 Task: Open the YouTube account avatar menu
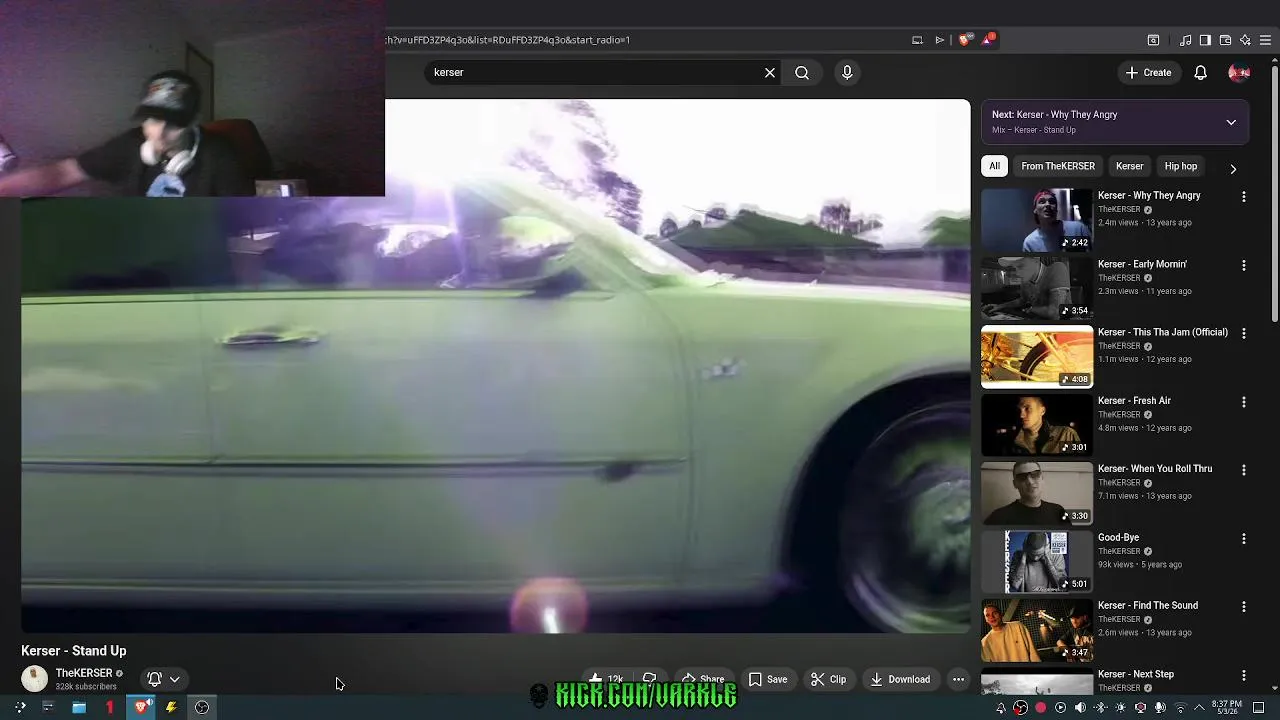(x=1239, y=72)
